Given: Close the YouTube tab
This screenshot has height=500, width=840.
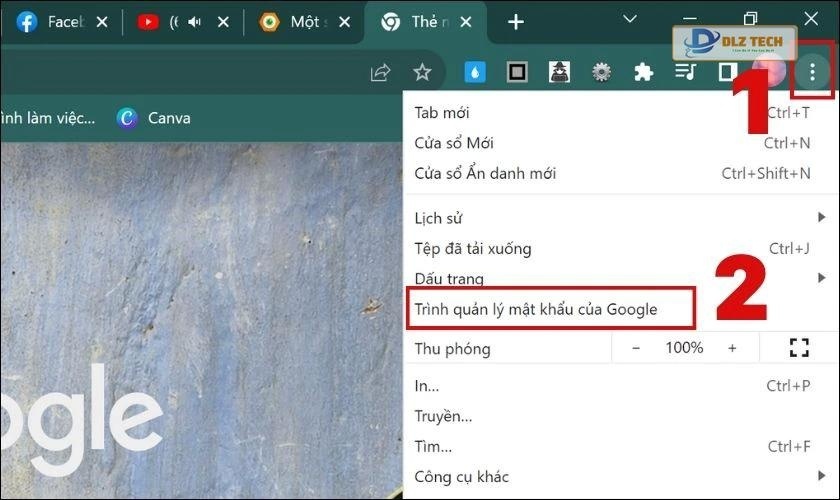Looking at the screenshot, I should pos(223,22).
